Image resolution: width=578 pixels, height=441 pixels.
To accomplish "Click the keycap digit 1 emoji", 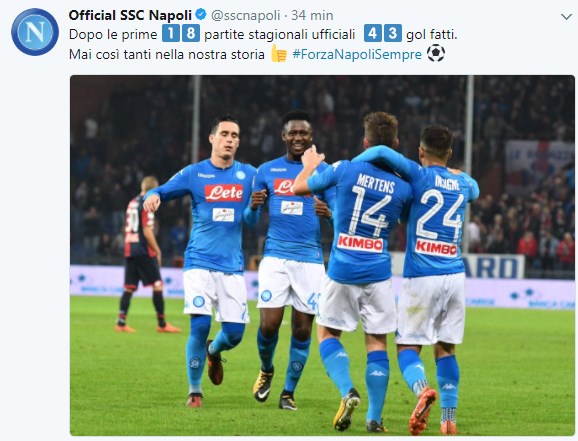I will 171,33.
